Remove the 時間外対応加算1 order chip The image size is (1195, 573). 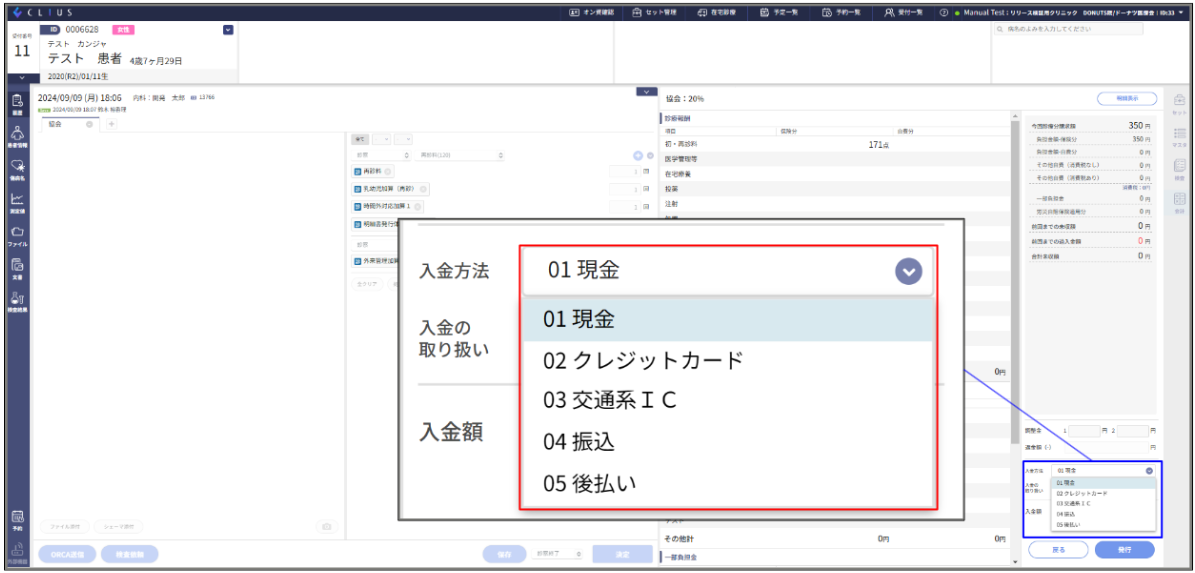[418, 206]
